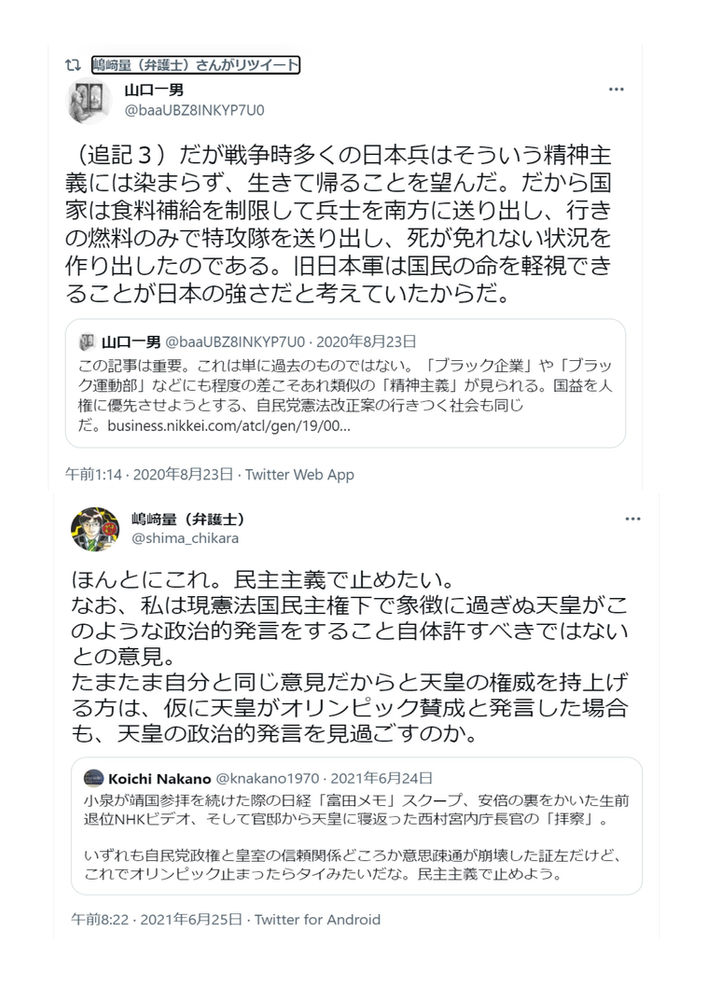The height and width of the screenshot is (1000, 707).
Task: Click Koichi Nakano's small avatar icon
Action: pyautogui.click(x=93, y=777)
